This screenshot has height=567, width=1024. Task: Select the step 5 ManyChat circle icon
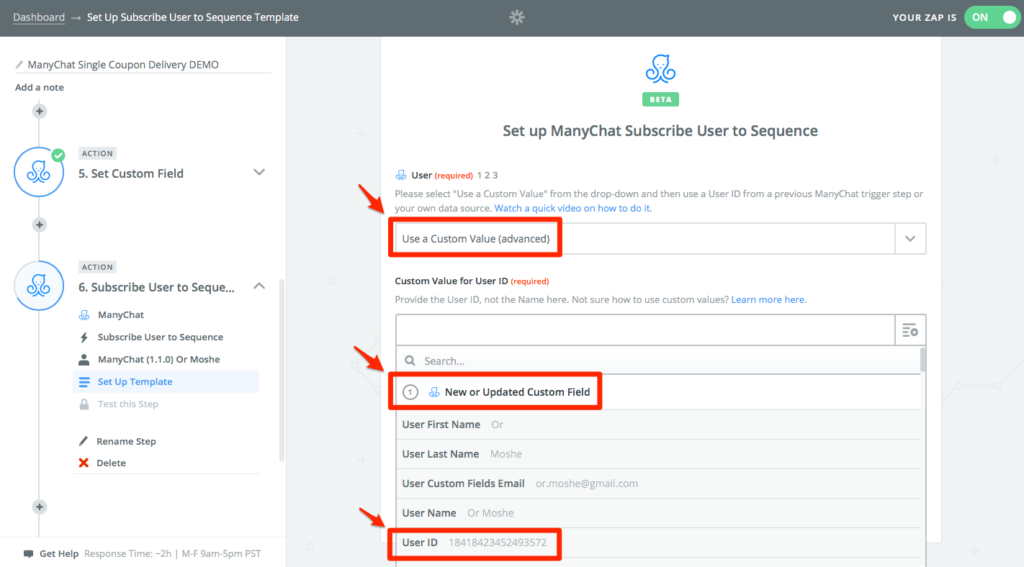39,172
